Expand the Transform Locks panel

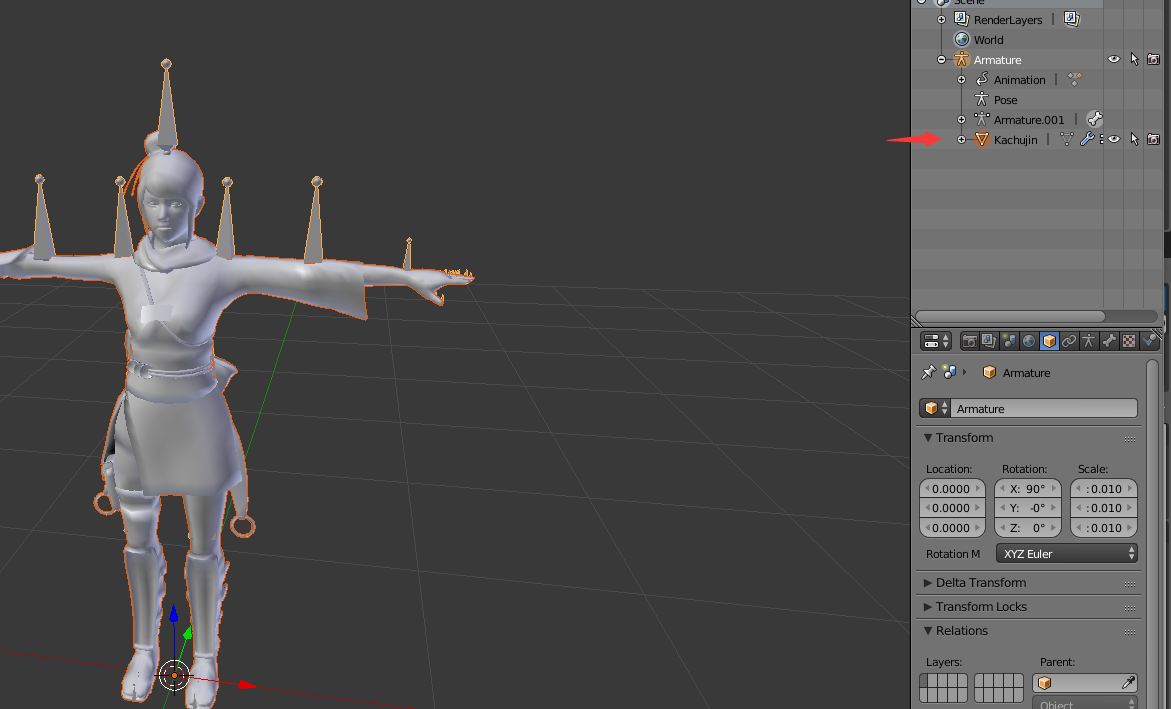tap(980, 607)
